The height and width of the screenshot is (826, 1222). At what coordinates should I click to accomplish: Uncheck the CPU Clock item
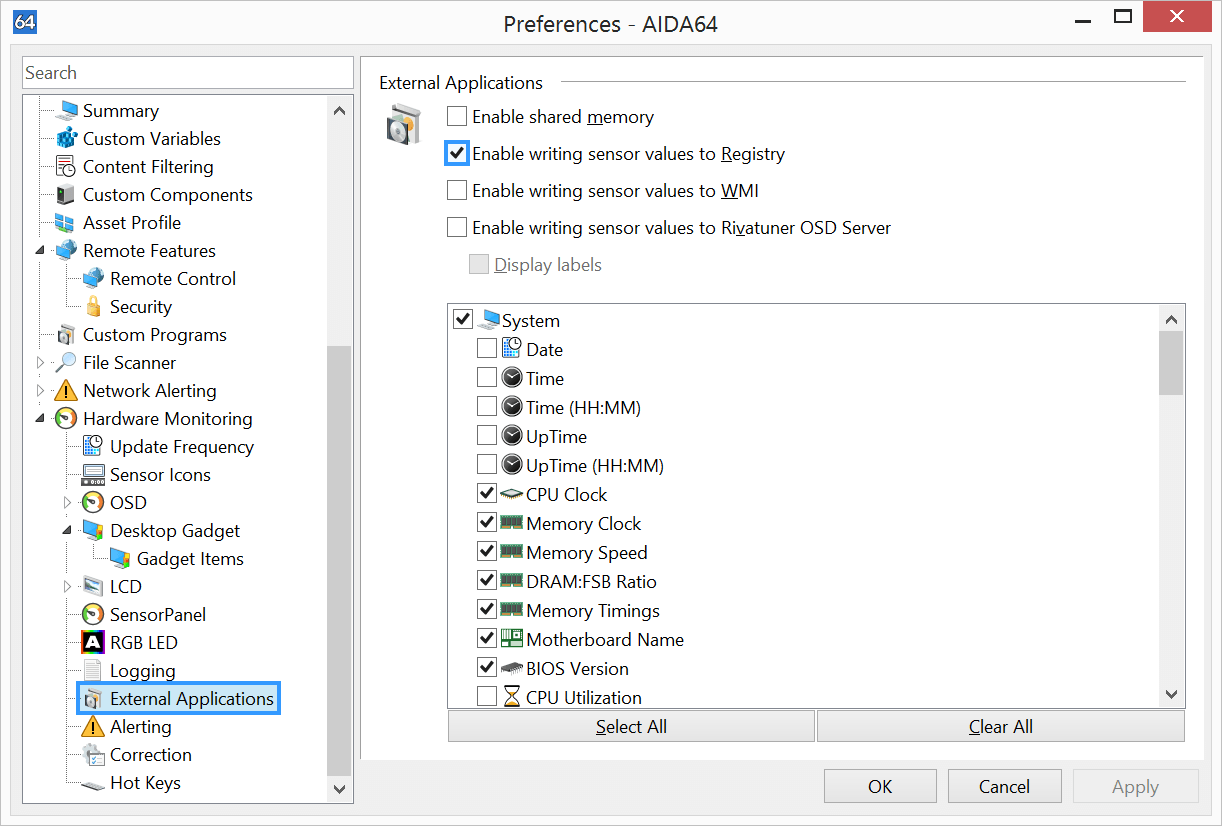click(x=487, y=494)
